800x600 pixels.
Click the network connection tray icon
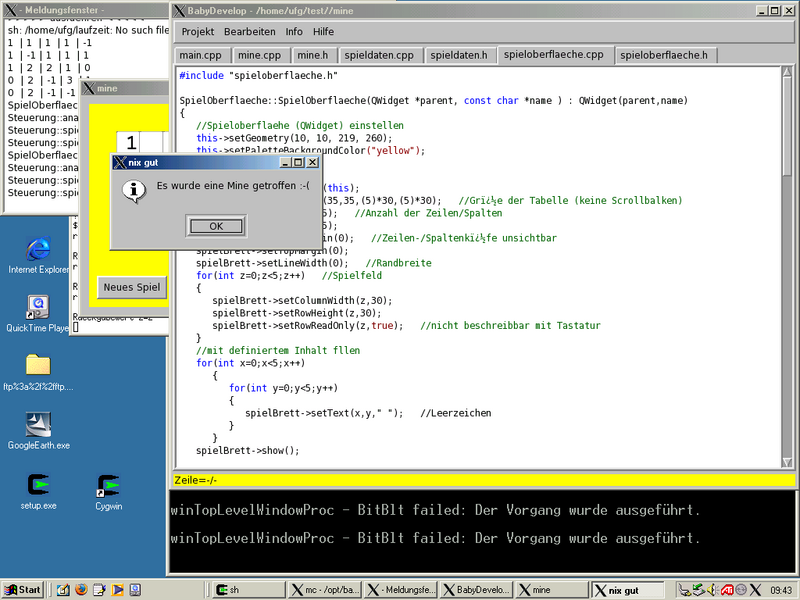(684, 590)
